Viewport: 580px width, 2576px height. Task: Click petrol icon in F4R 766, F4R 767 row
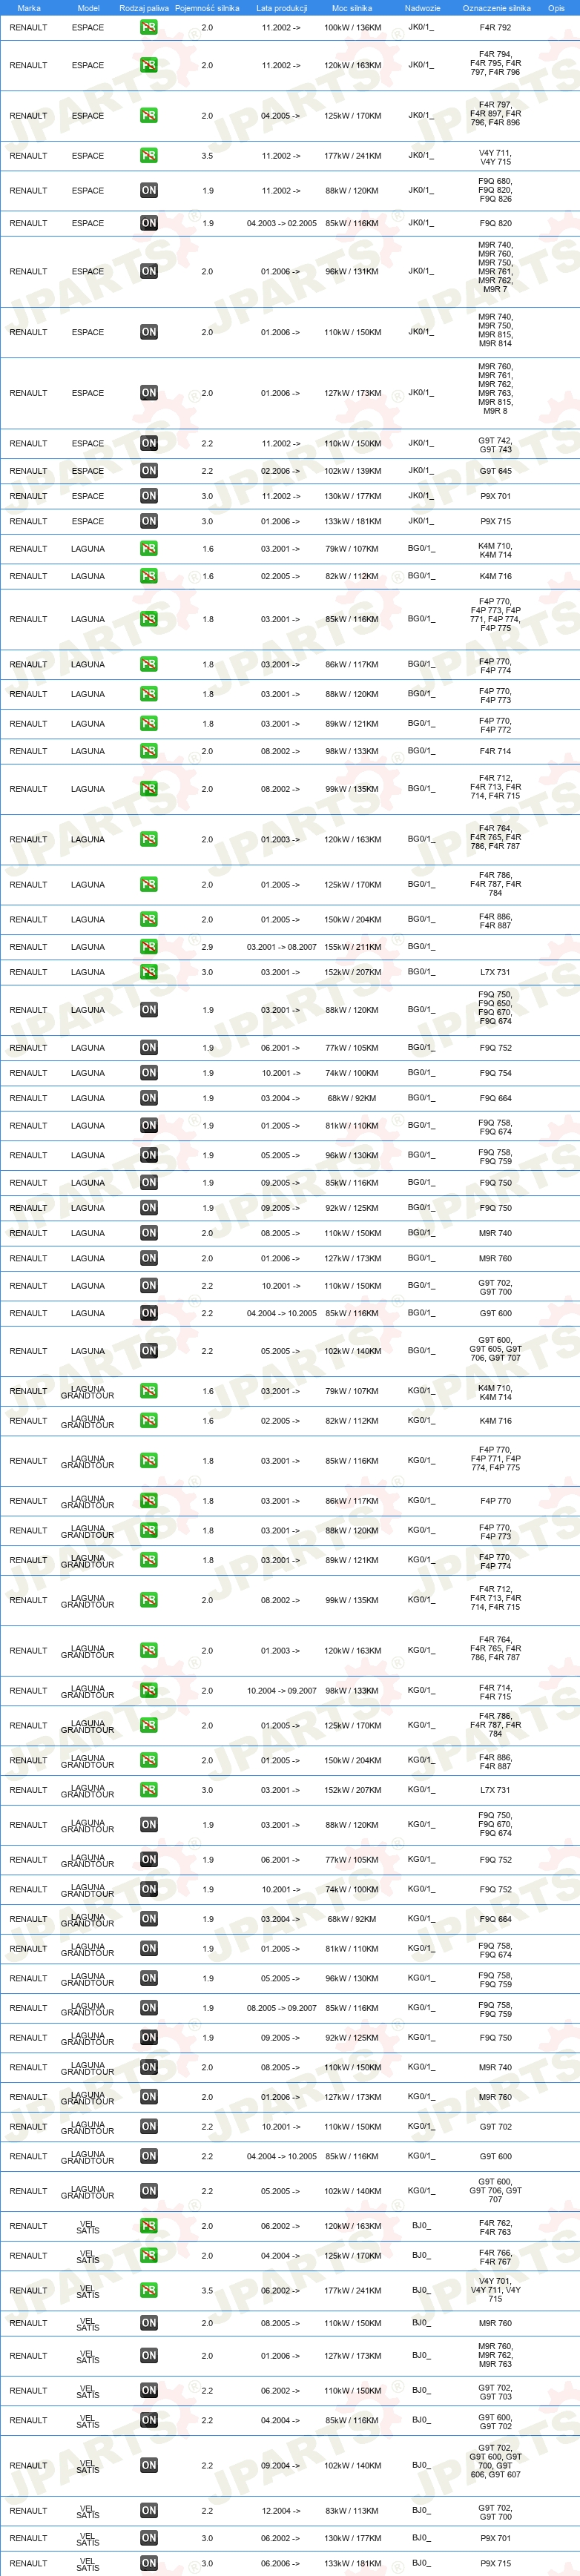[x=148, y=2256]
